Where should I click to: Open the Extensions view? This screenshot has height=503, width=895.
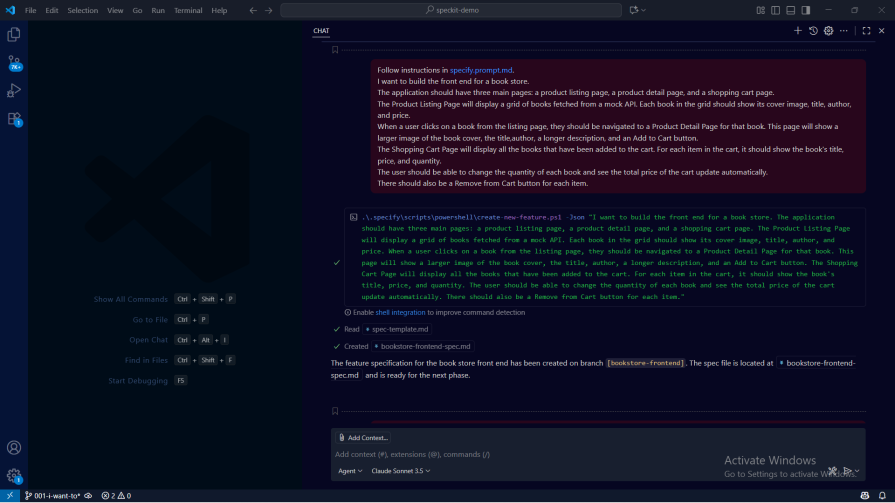pos(14,119)
